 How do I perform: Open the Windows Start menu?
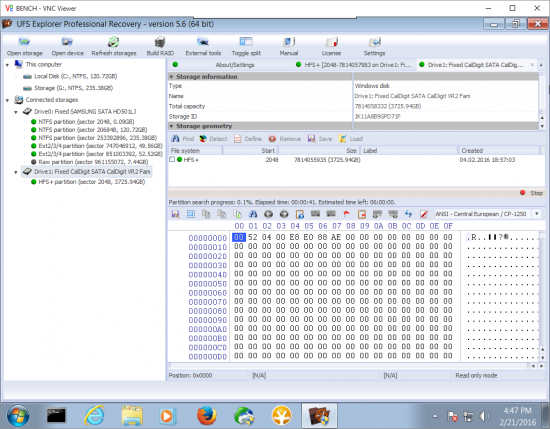click(x=17, y=416)
